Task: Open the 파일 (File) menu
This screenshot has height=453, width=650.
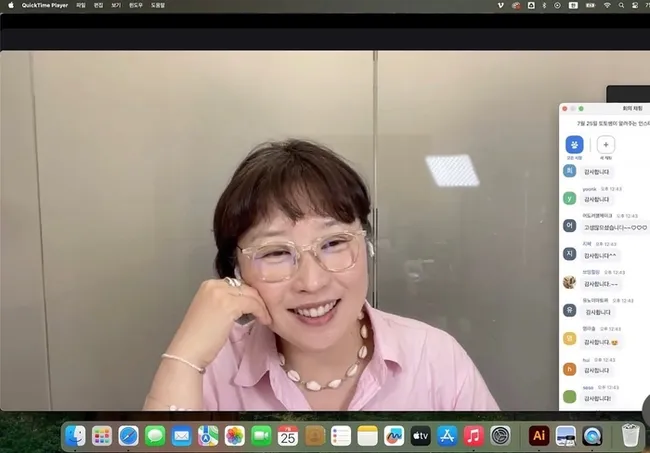Action: click(x=81, y=5)
